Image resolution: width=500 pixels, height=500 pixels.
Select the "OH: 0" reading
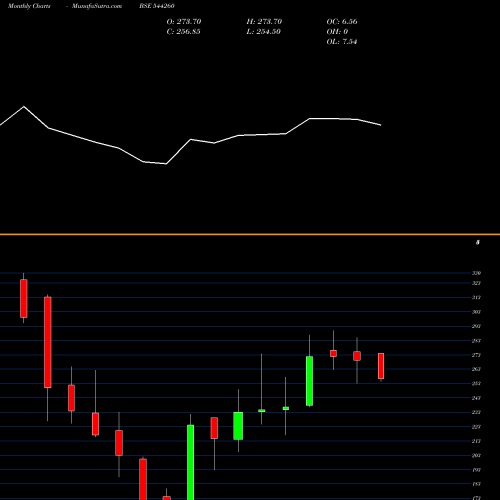337,32
